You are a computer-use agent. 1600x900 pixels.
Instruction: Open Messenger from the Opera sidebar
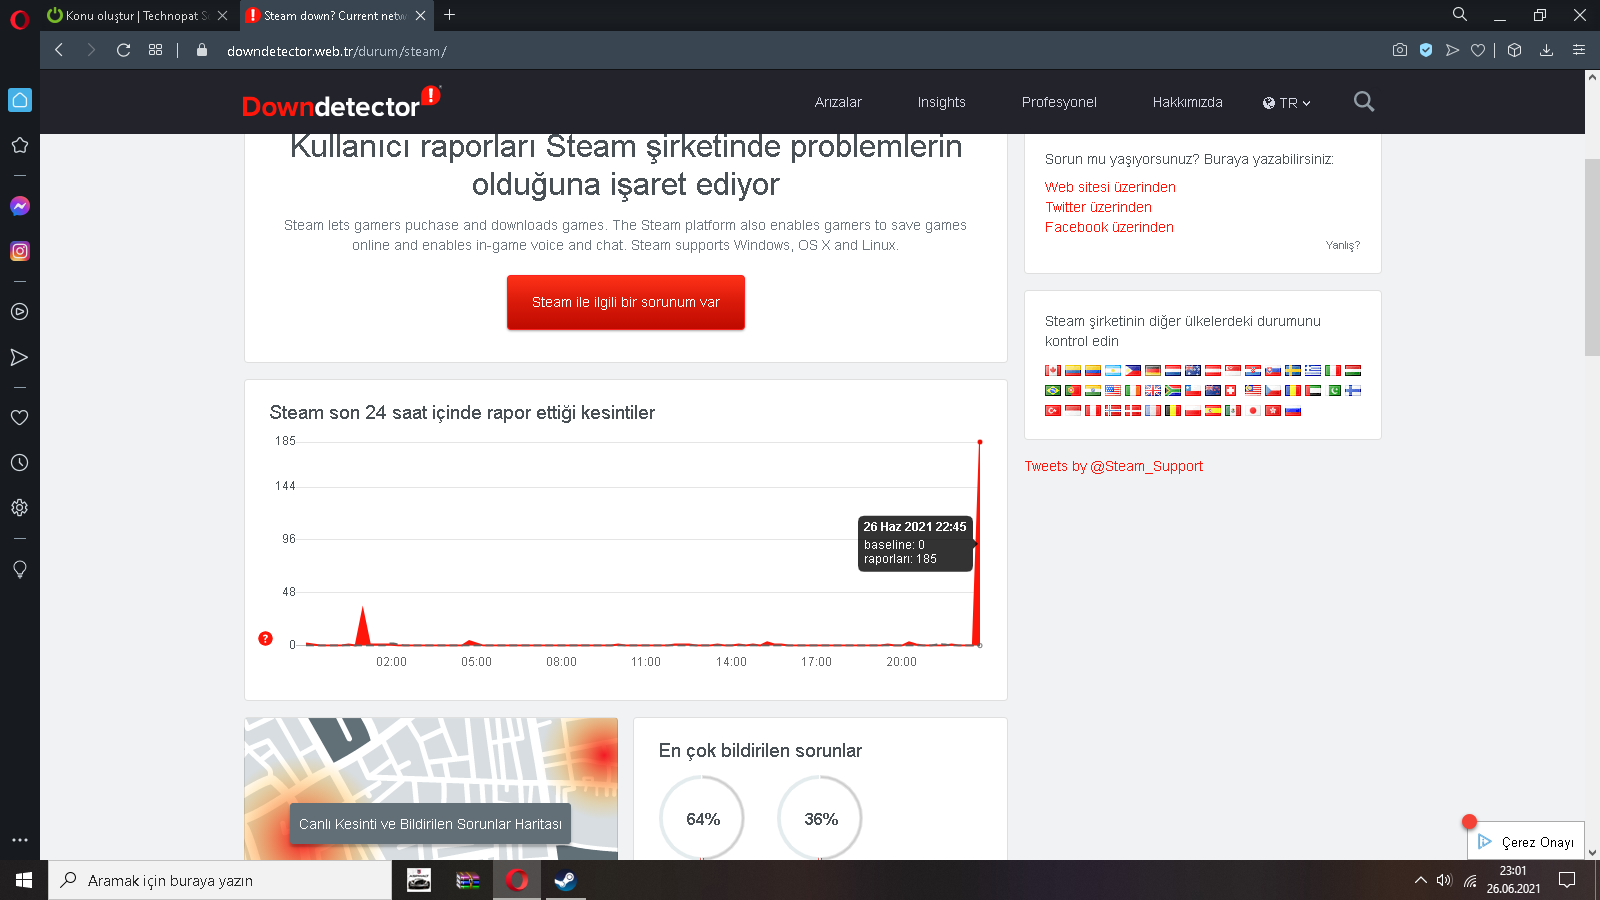[20, 206]
